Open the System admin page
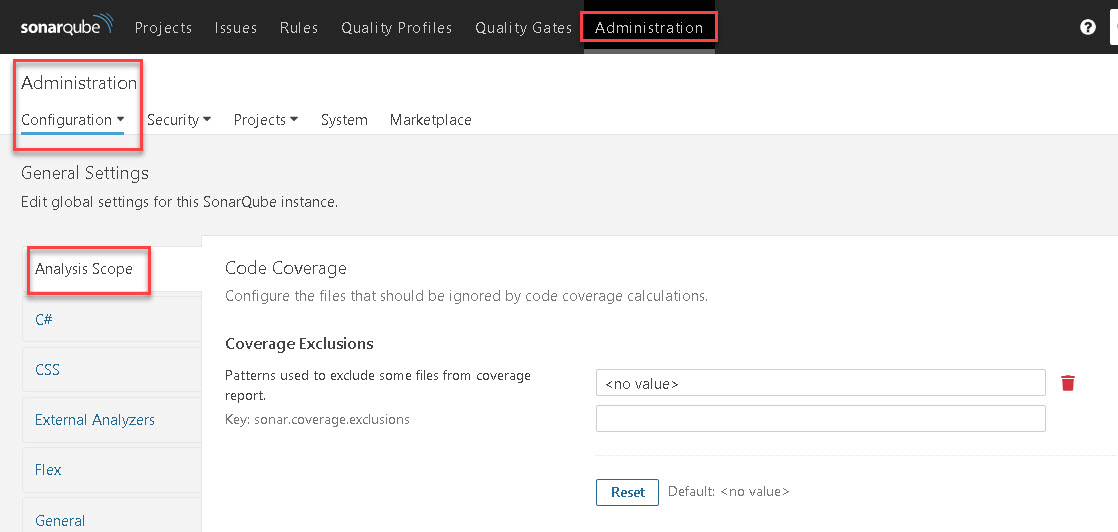The height and width of the screenshot is (532, 1118). tap(344, 120)
